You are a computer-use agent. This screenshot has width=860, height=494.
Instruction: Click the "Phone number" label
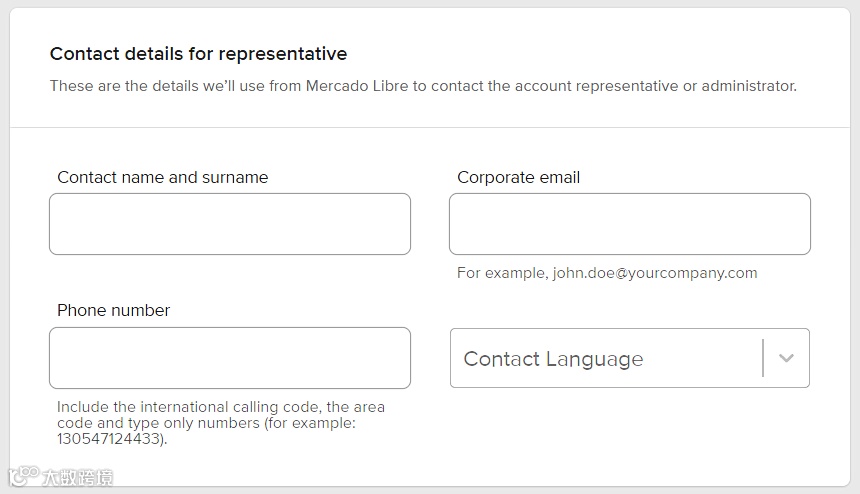pos(113,310)
